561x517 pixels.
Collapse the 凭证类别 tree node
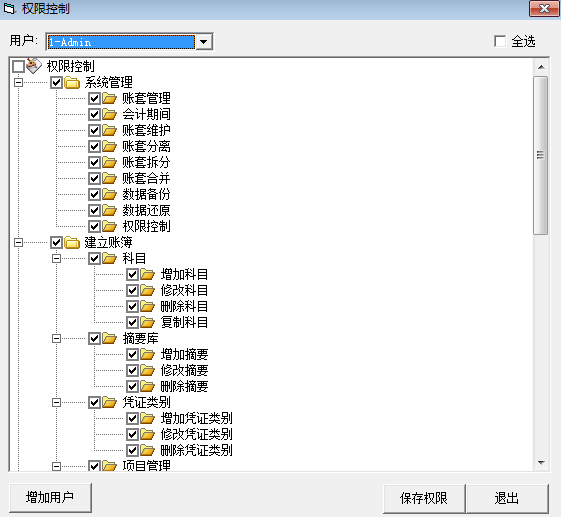pos(56,403)
